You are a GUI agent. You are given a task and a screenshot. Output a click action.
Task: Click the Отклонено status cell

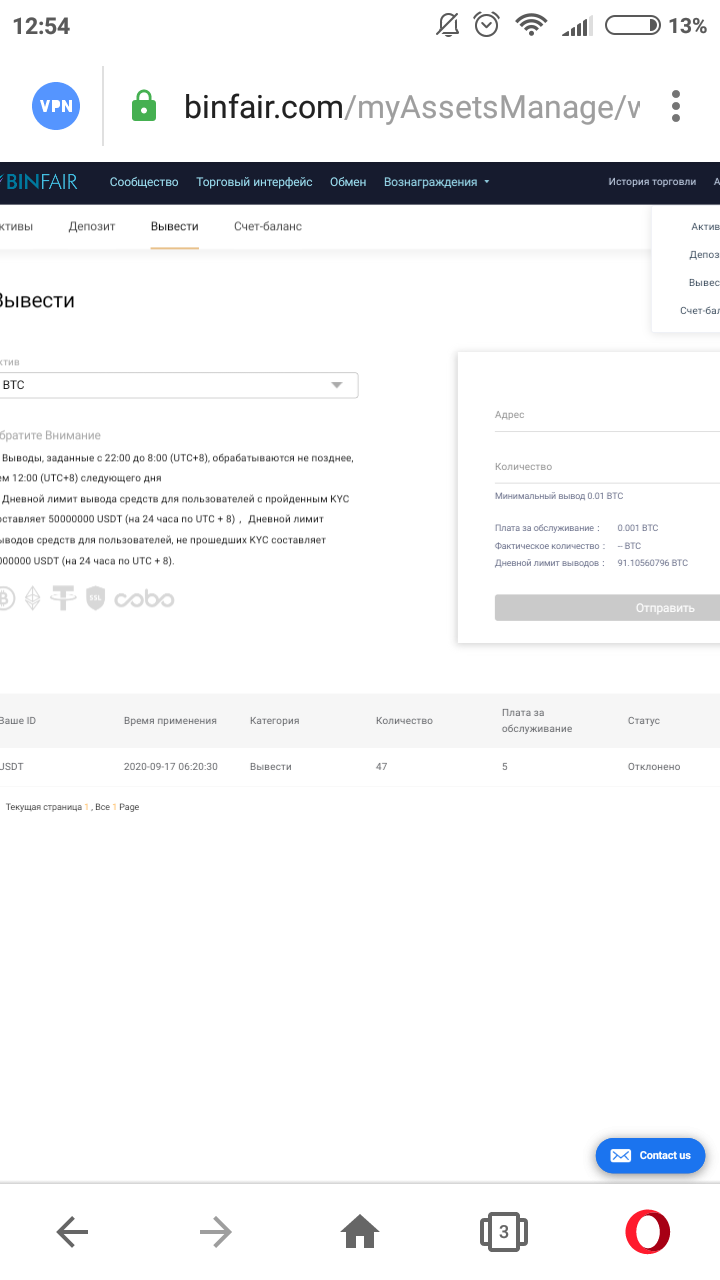[654, 767]
